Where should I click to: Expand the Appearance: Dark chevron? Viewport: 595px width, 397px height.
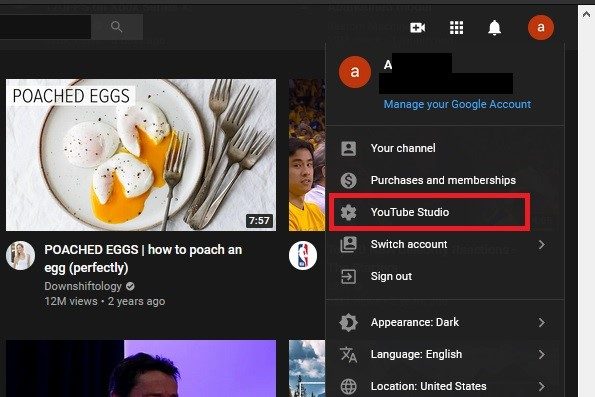pyautogui.click(x=541, y=323)
